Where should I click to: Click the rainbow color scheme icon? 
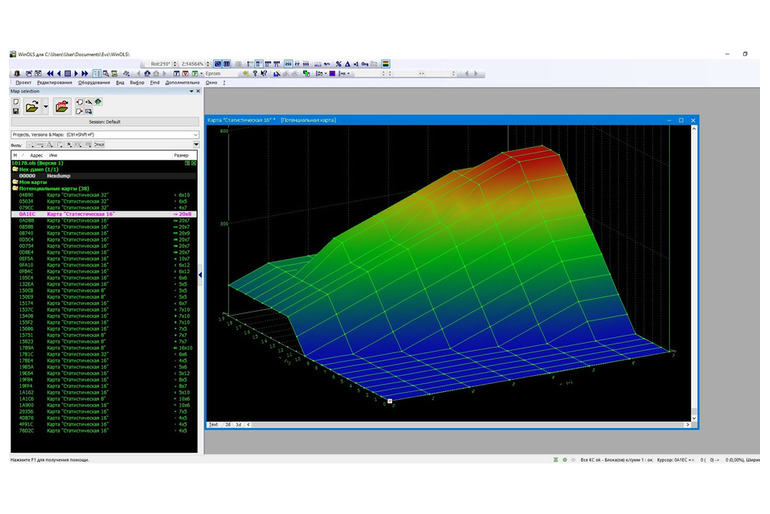pyautogui.click(x=386, y=64)
